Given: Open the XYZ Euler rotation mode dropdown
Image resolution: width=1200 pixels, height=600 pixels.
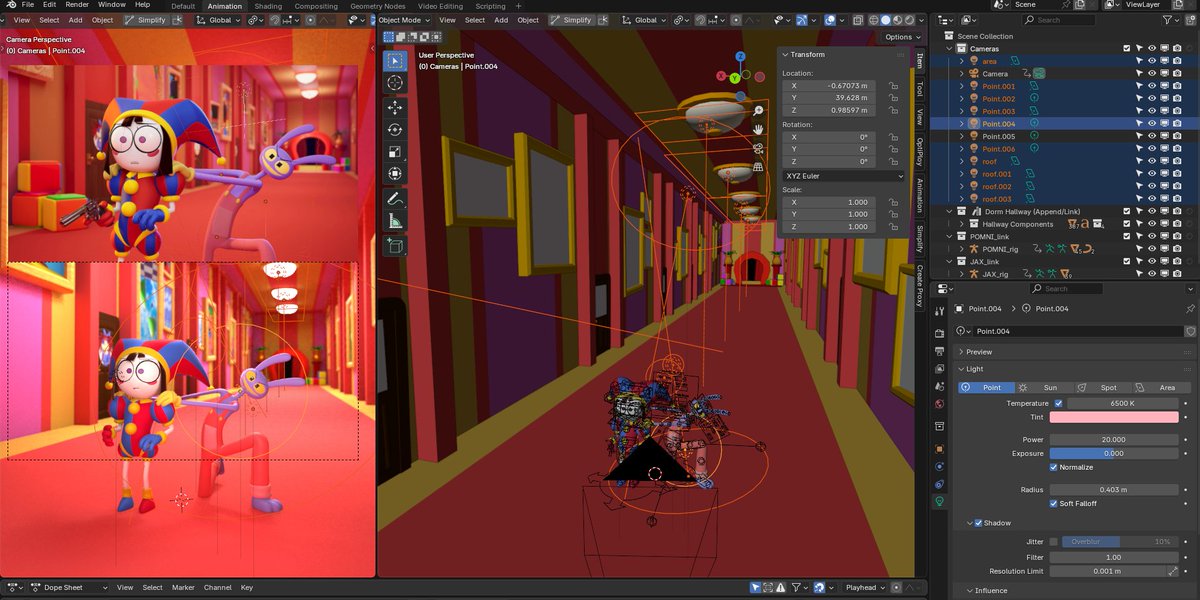Looking at the screenshot, I should [842, 176].
